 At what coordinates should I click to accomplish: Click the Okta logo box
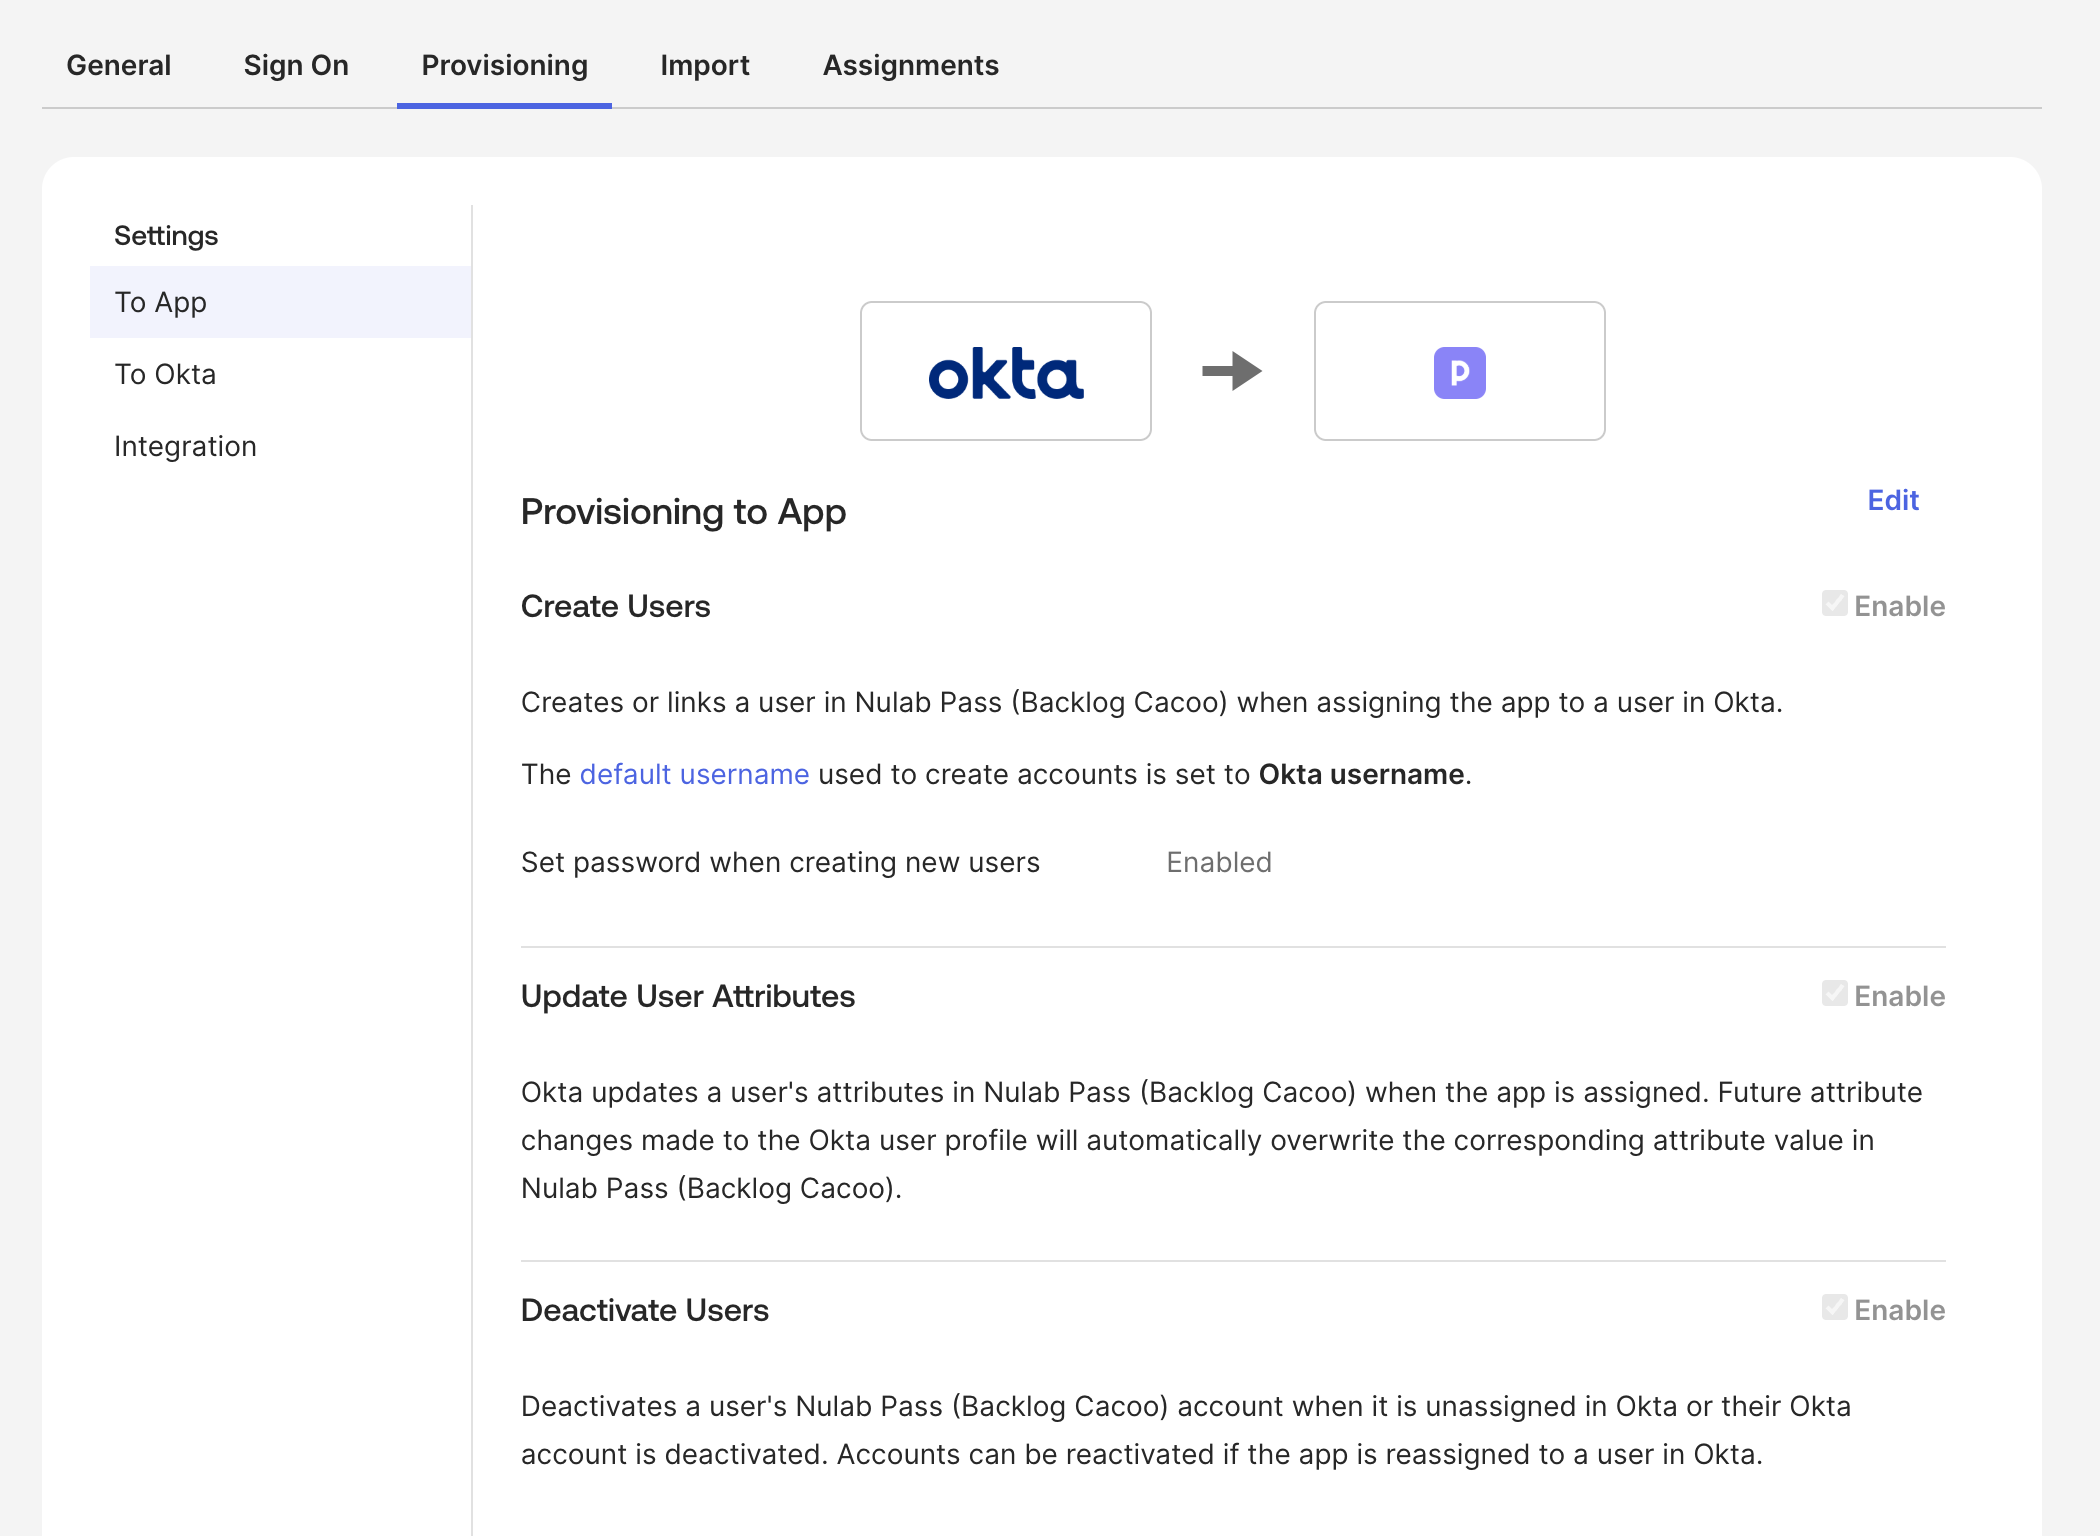[x=1006, y=371]
